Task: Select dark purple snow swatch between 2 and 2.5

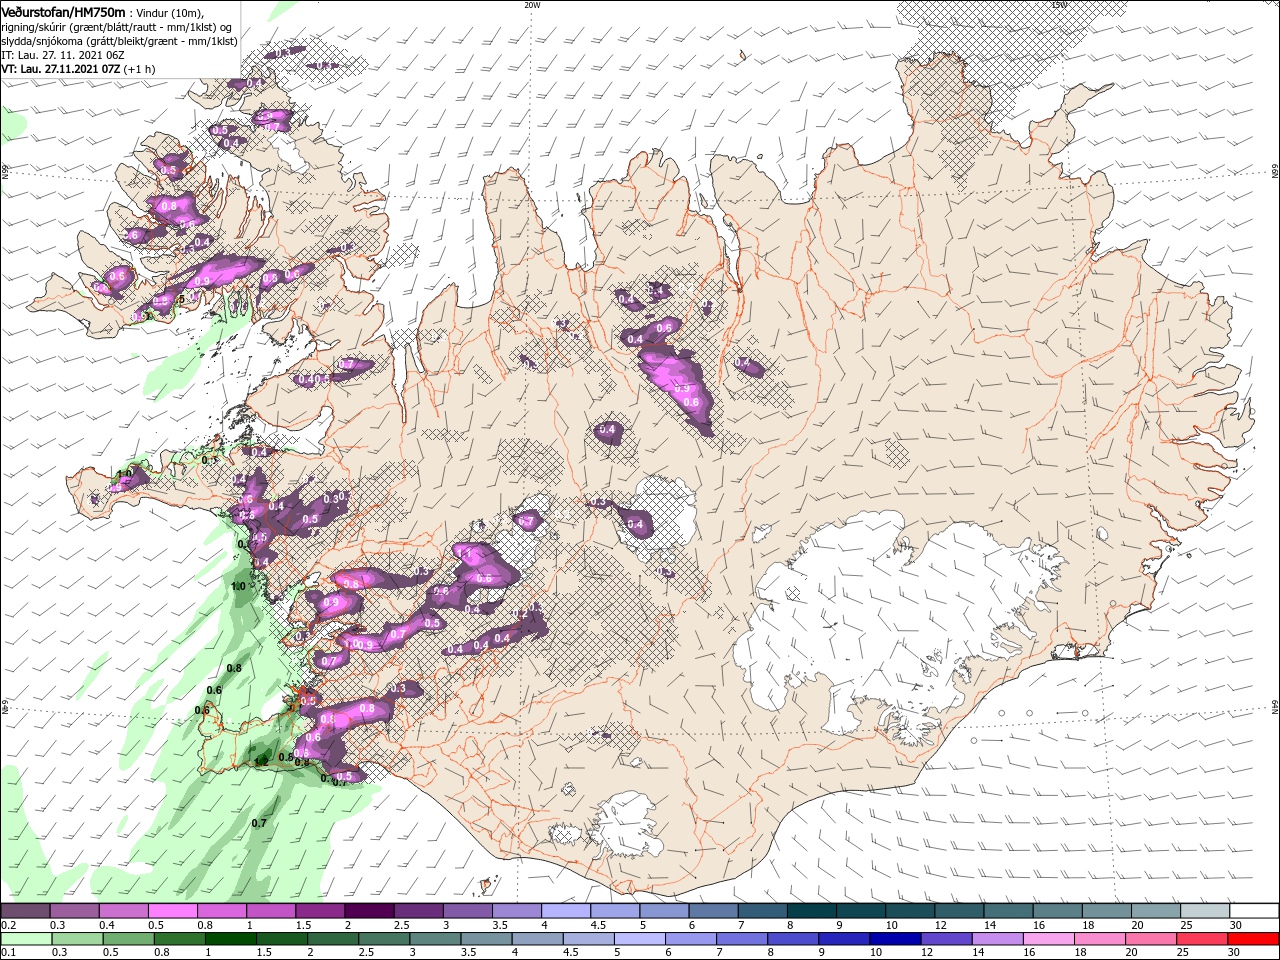Action: tap(369, 910)
